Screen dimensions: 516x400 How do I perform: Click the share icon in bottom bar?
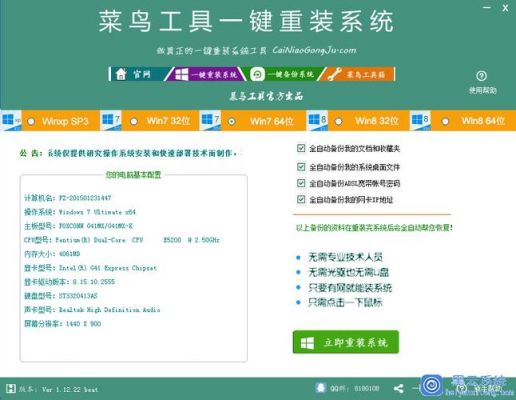coord(398,388)
